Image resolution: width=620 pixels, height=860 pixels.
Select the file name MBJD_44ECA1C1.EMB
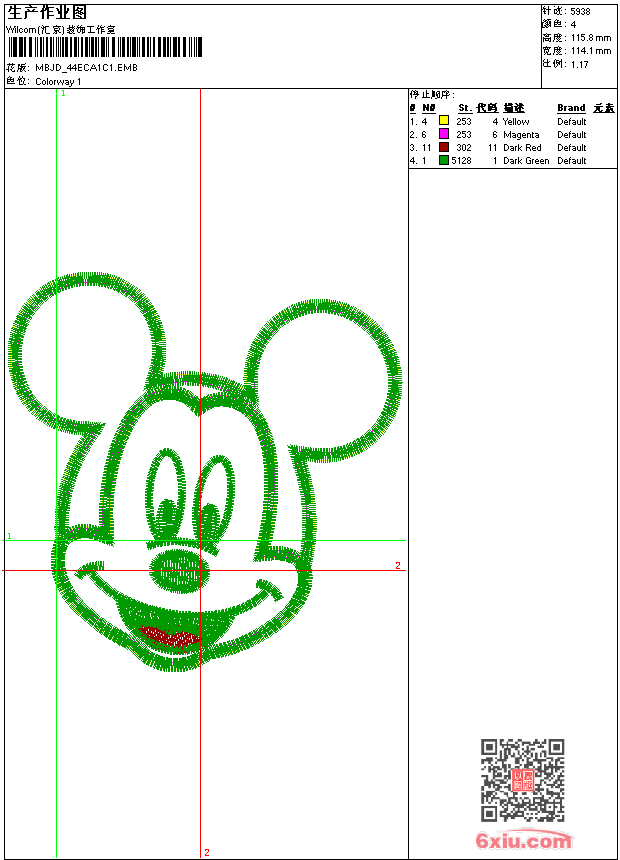pos(86,67)
